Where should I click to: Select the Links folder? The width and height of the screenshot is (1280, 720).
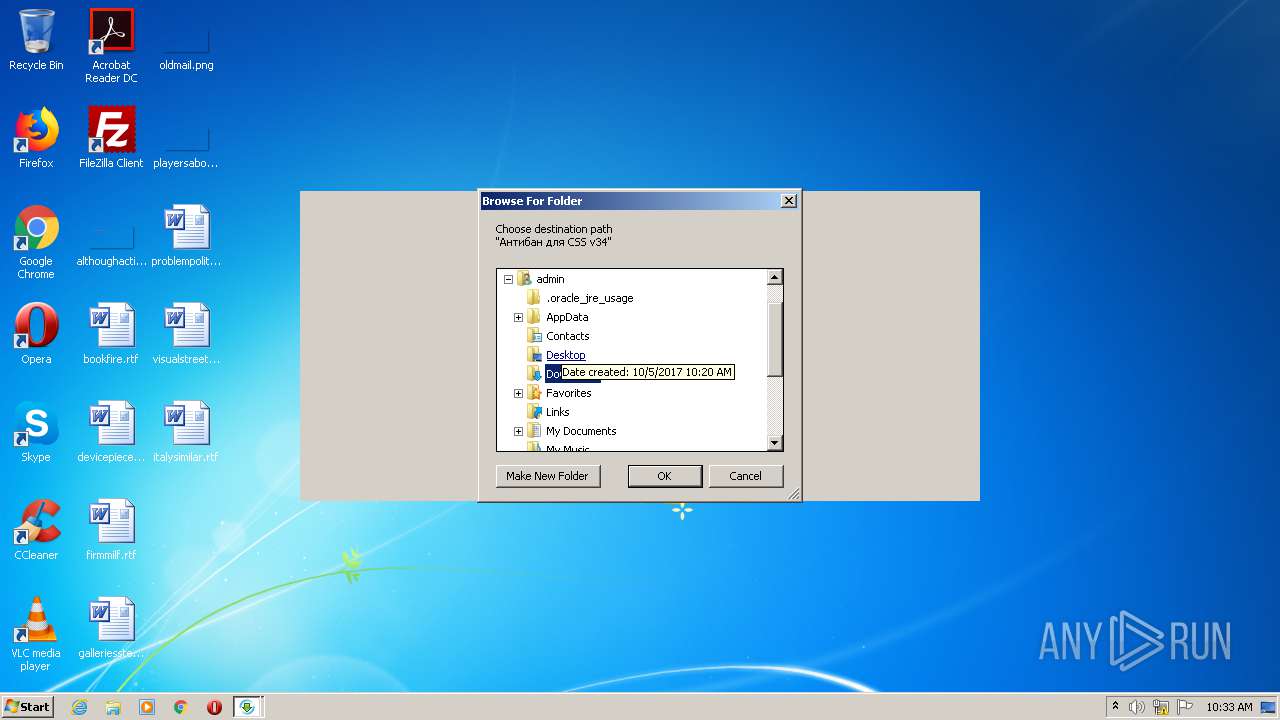click(x=557, y=412)
